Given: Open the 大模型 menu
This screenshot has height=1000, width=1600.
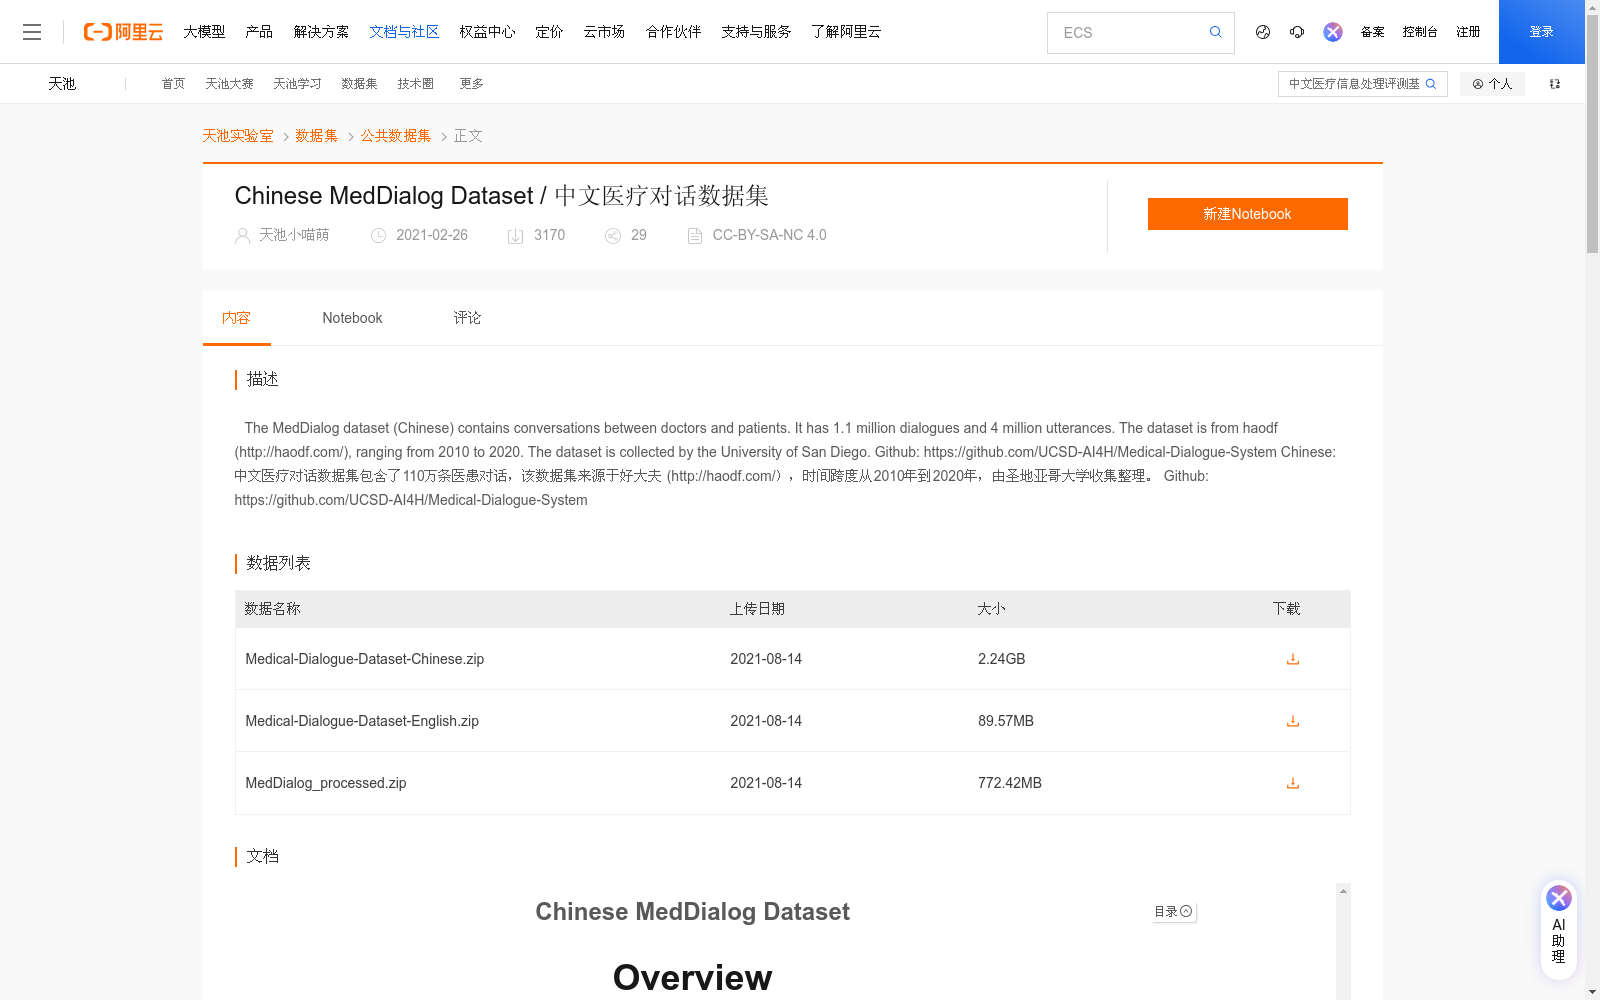Looking at the screenshot, I should coord(204,32).
